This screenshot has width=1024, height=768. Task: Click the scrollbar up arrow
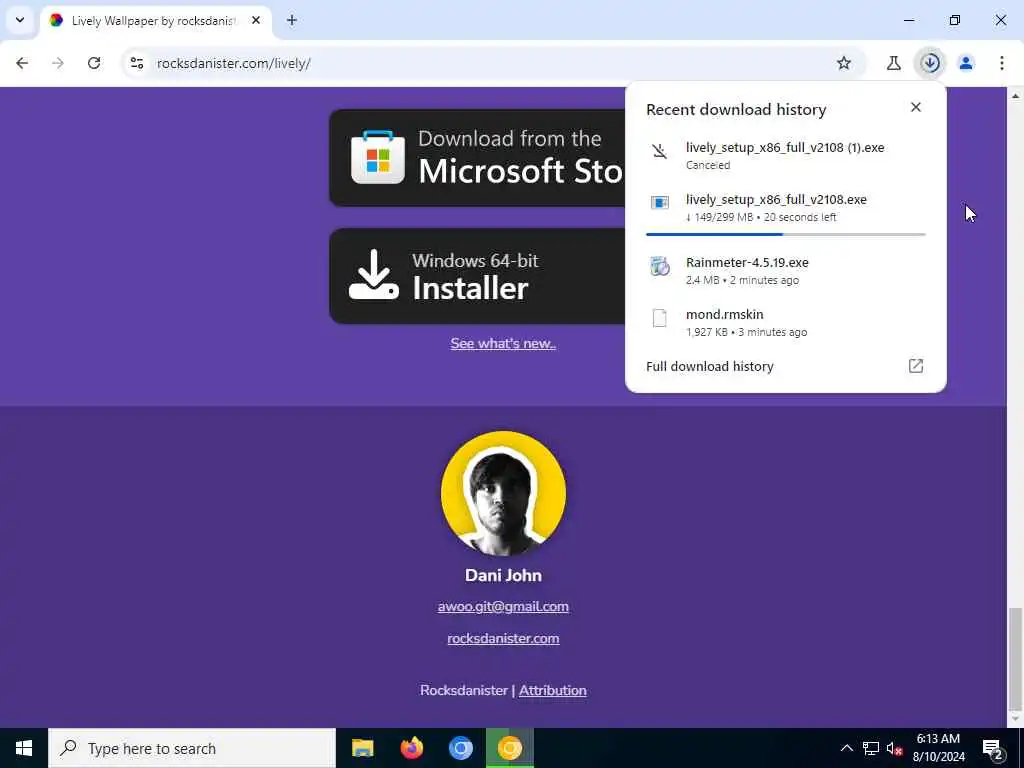click(x=1015, y=95)
